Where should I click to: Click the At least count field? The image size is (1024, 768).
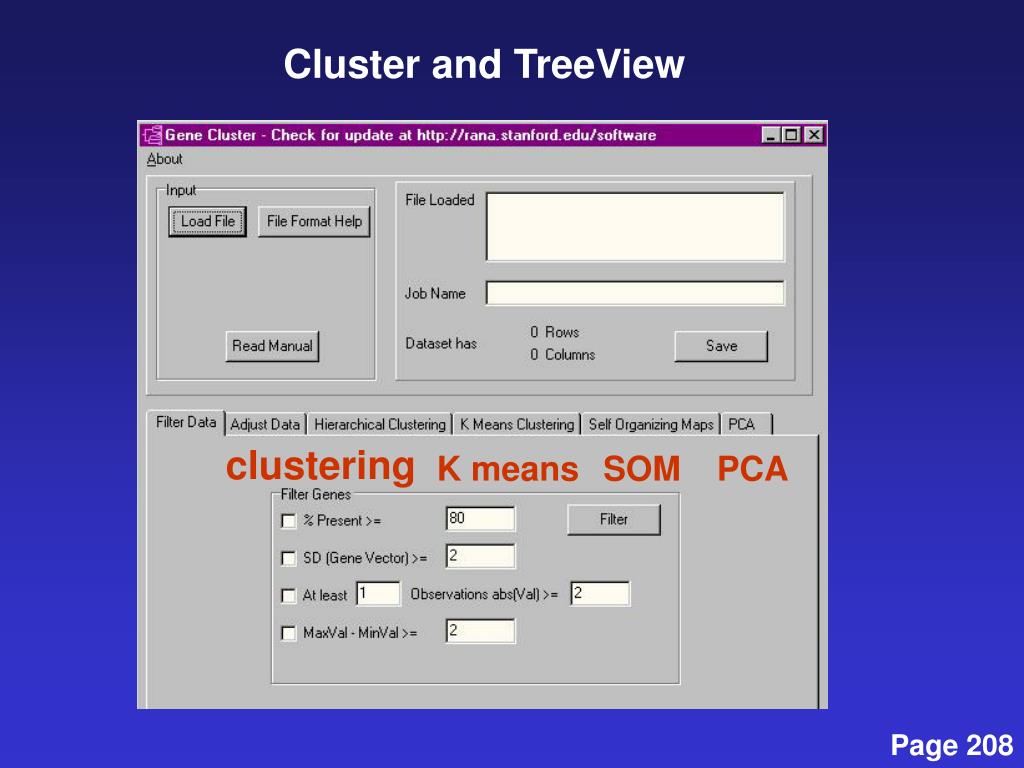[x=378, y=594]
